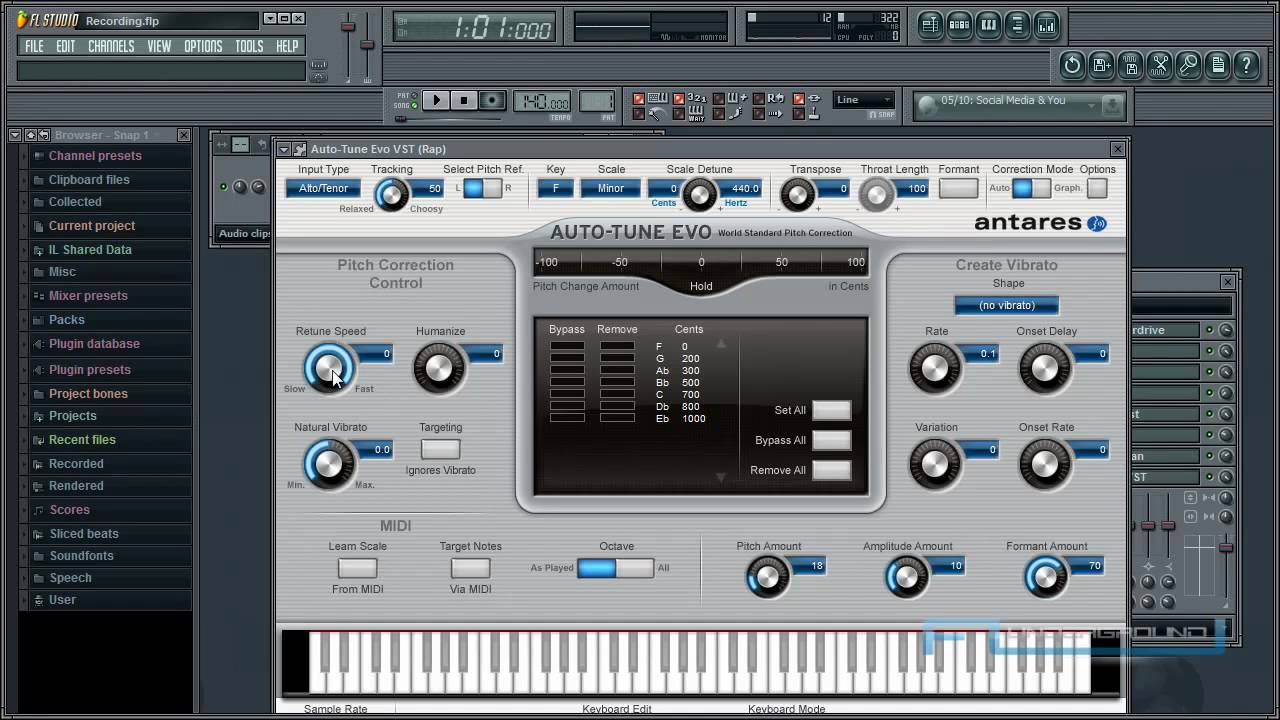This screenshot has width=1280, height=720.
Task: Open the project info page icon
Action: point(1218,65)
